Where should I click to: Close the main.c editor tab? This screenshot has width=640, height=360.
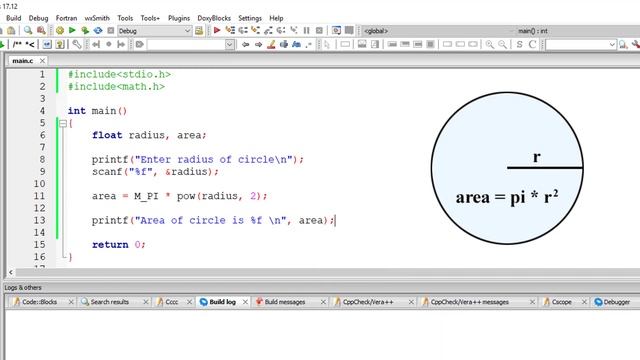42,61
